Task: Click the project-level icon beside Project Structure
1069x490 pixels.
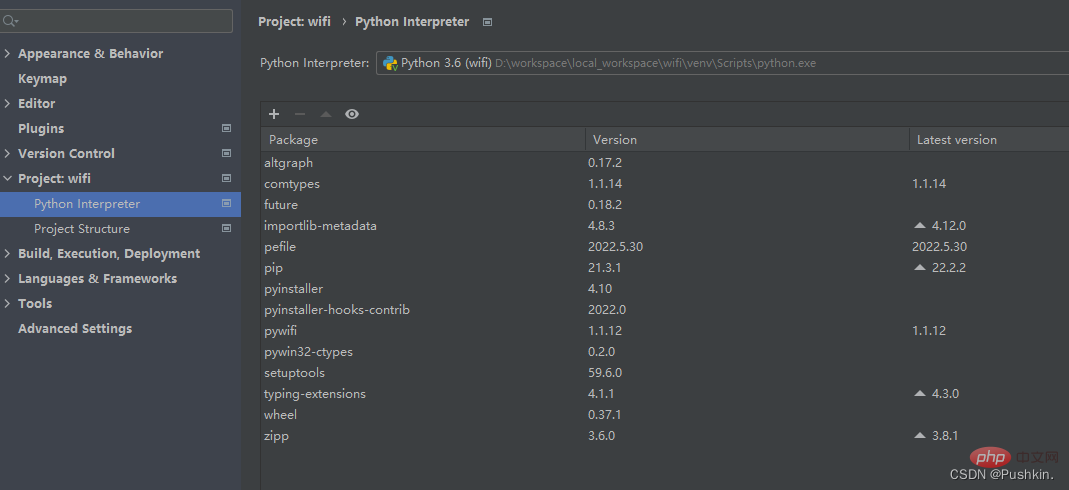Action: tap(226, 228)
